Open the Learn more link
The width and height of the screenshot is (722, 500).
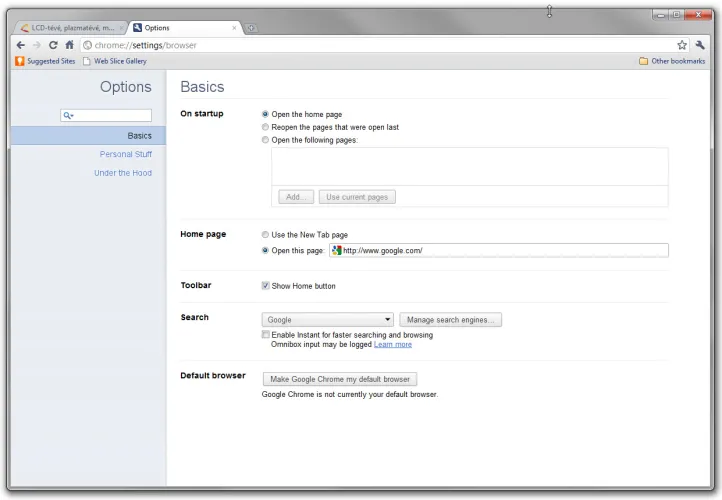coord(393,344)
